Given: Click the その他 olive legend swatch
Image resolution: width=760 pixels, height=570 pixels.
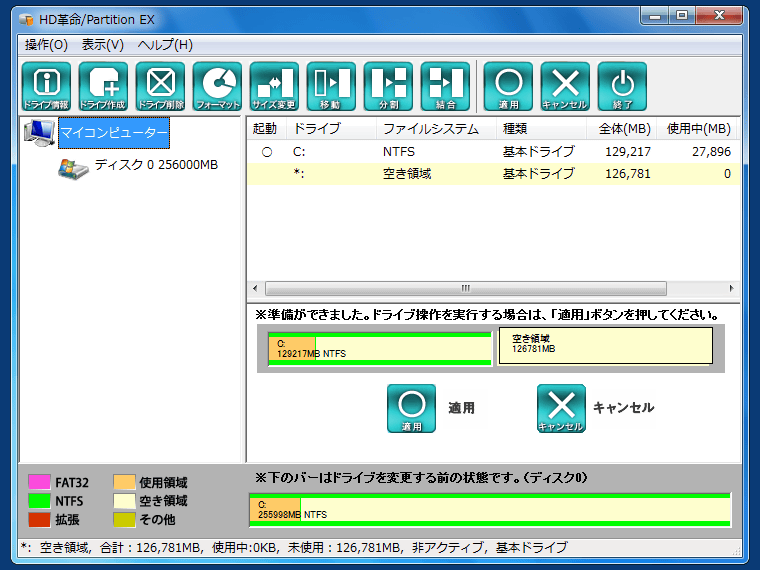Looking at the screenshot, I should [124, 520].
